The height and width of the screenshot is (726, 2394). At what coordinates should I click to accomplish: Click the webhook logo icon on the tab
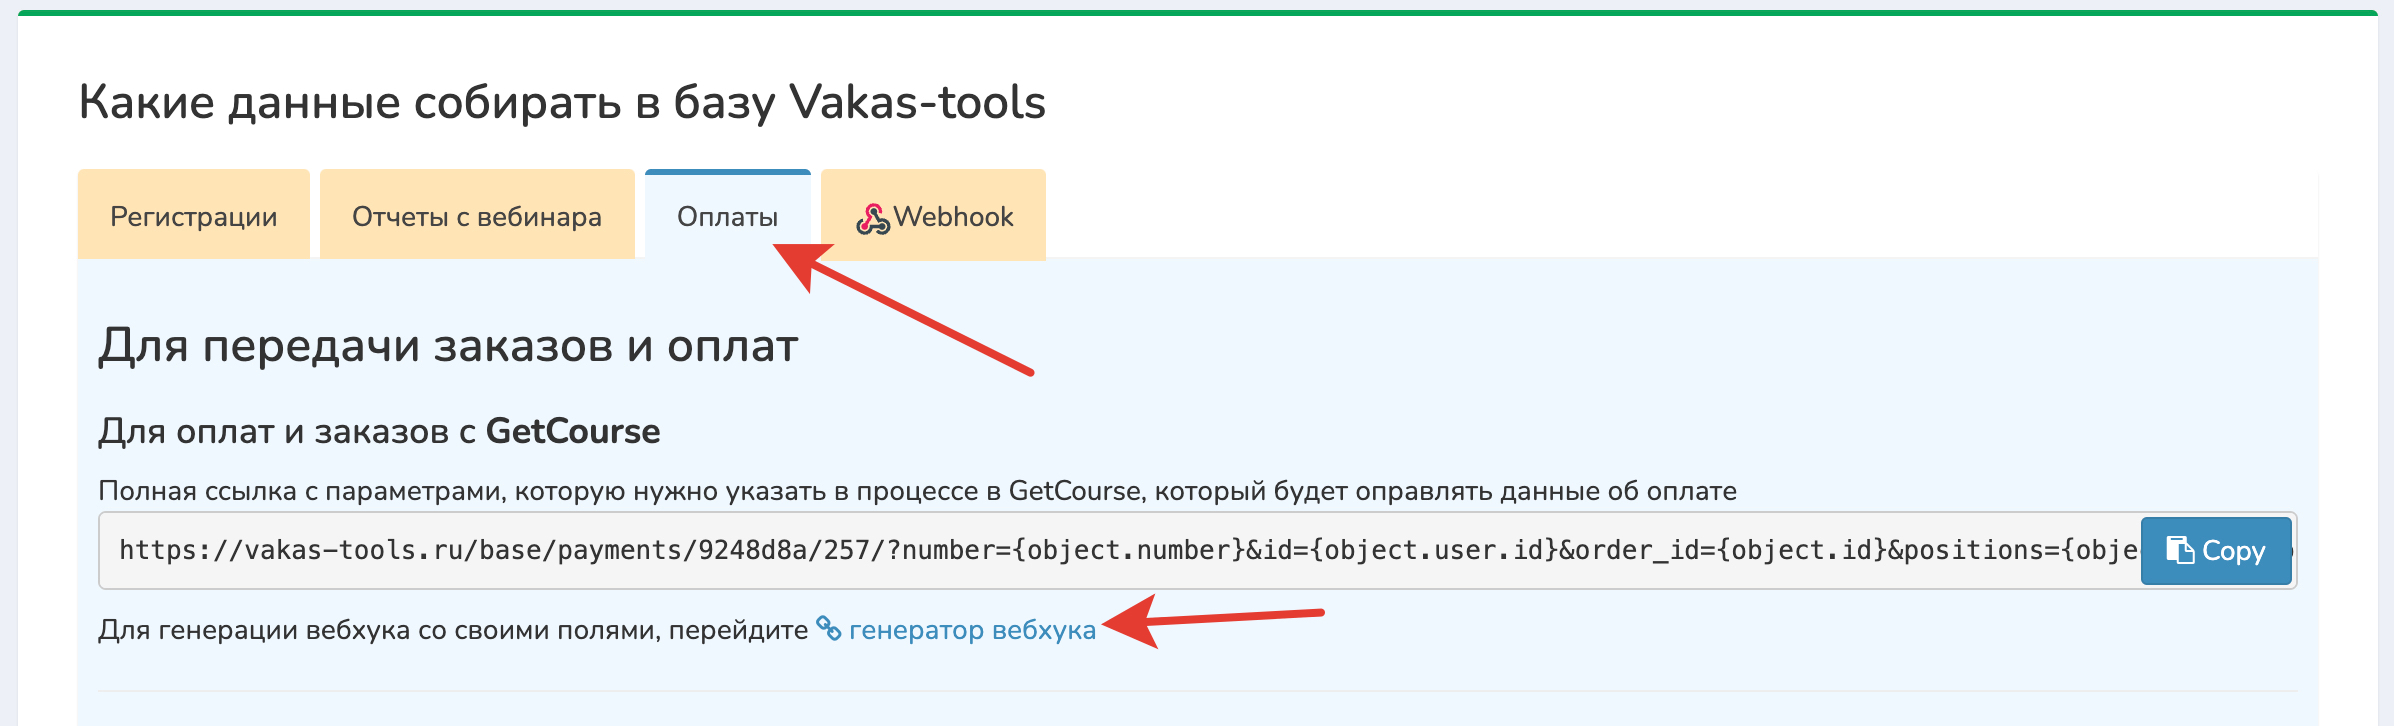point(872,218)
